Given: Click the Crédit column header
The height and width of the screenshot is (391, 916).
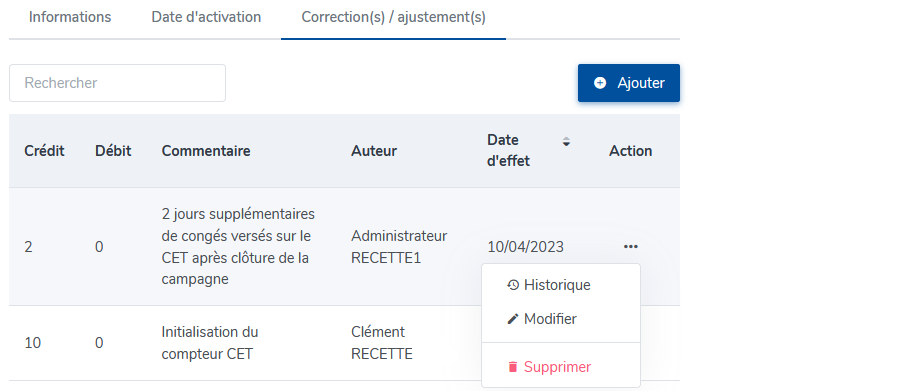Looking at the screenshot, I should tap(44, 151).
